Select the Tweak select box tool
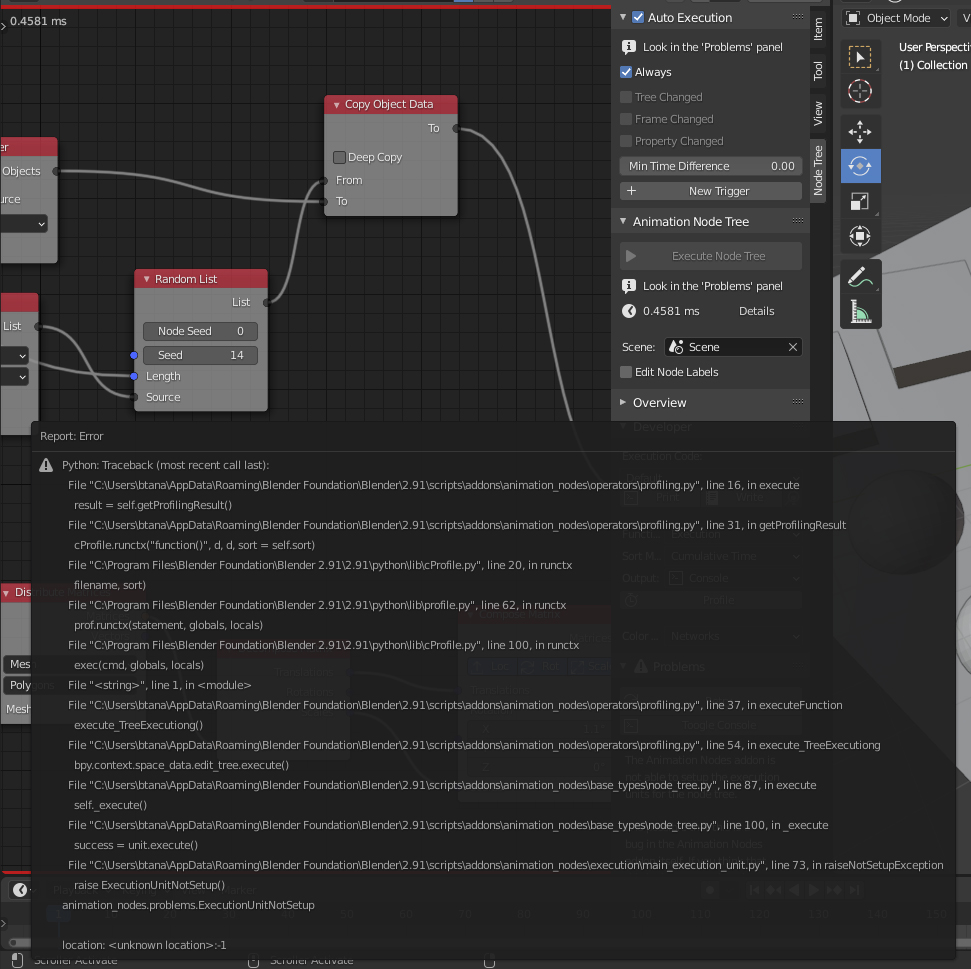 860,56
